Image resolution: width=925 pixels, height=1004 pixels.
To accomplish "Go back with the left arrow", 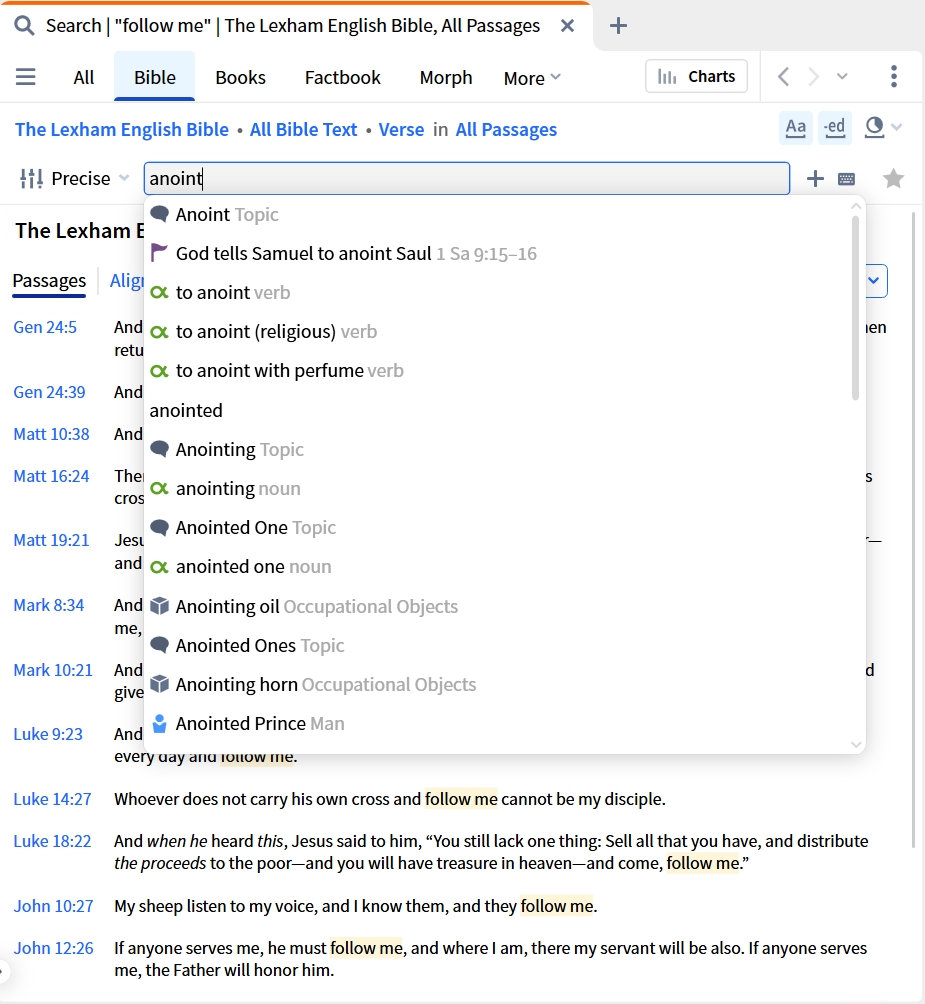I will pos(783,77).
